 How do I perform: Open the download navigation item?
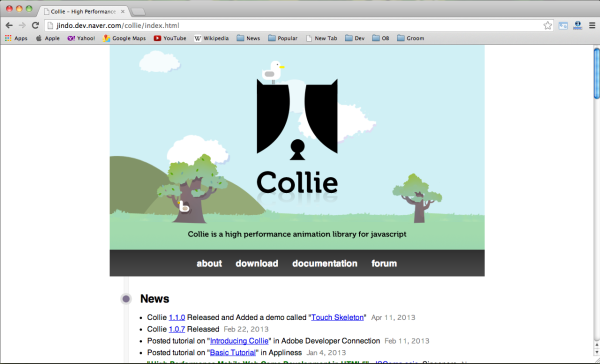point(257,263)
